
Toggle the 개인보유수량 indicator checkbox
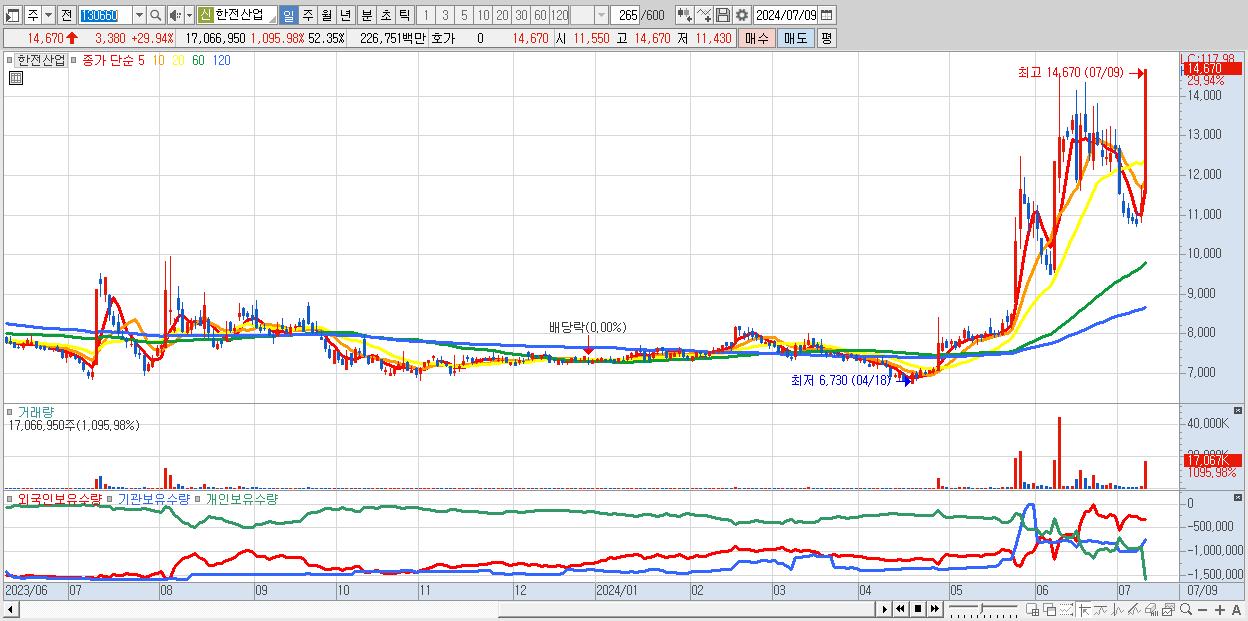point(198,498)
